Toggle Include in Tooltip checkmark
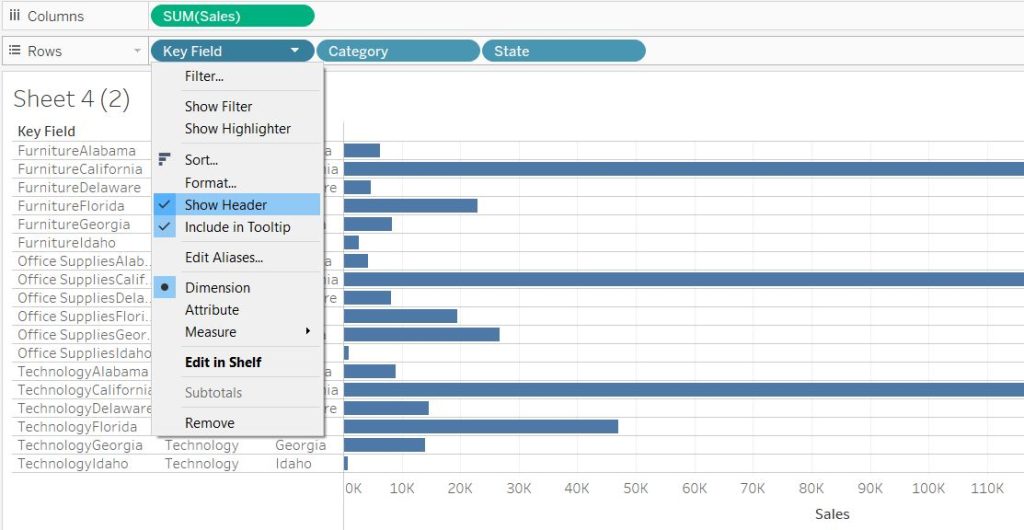1024x530 pixels. click(x=165, y=227)
